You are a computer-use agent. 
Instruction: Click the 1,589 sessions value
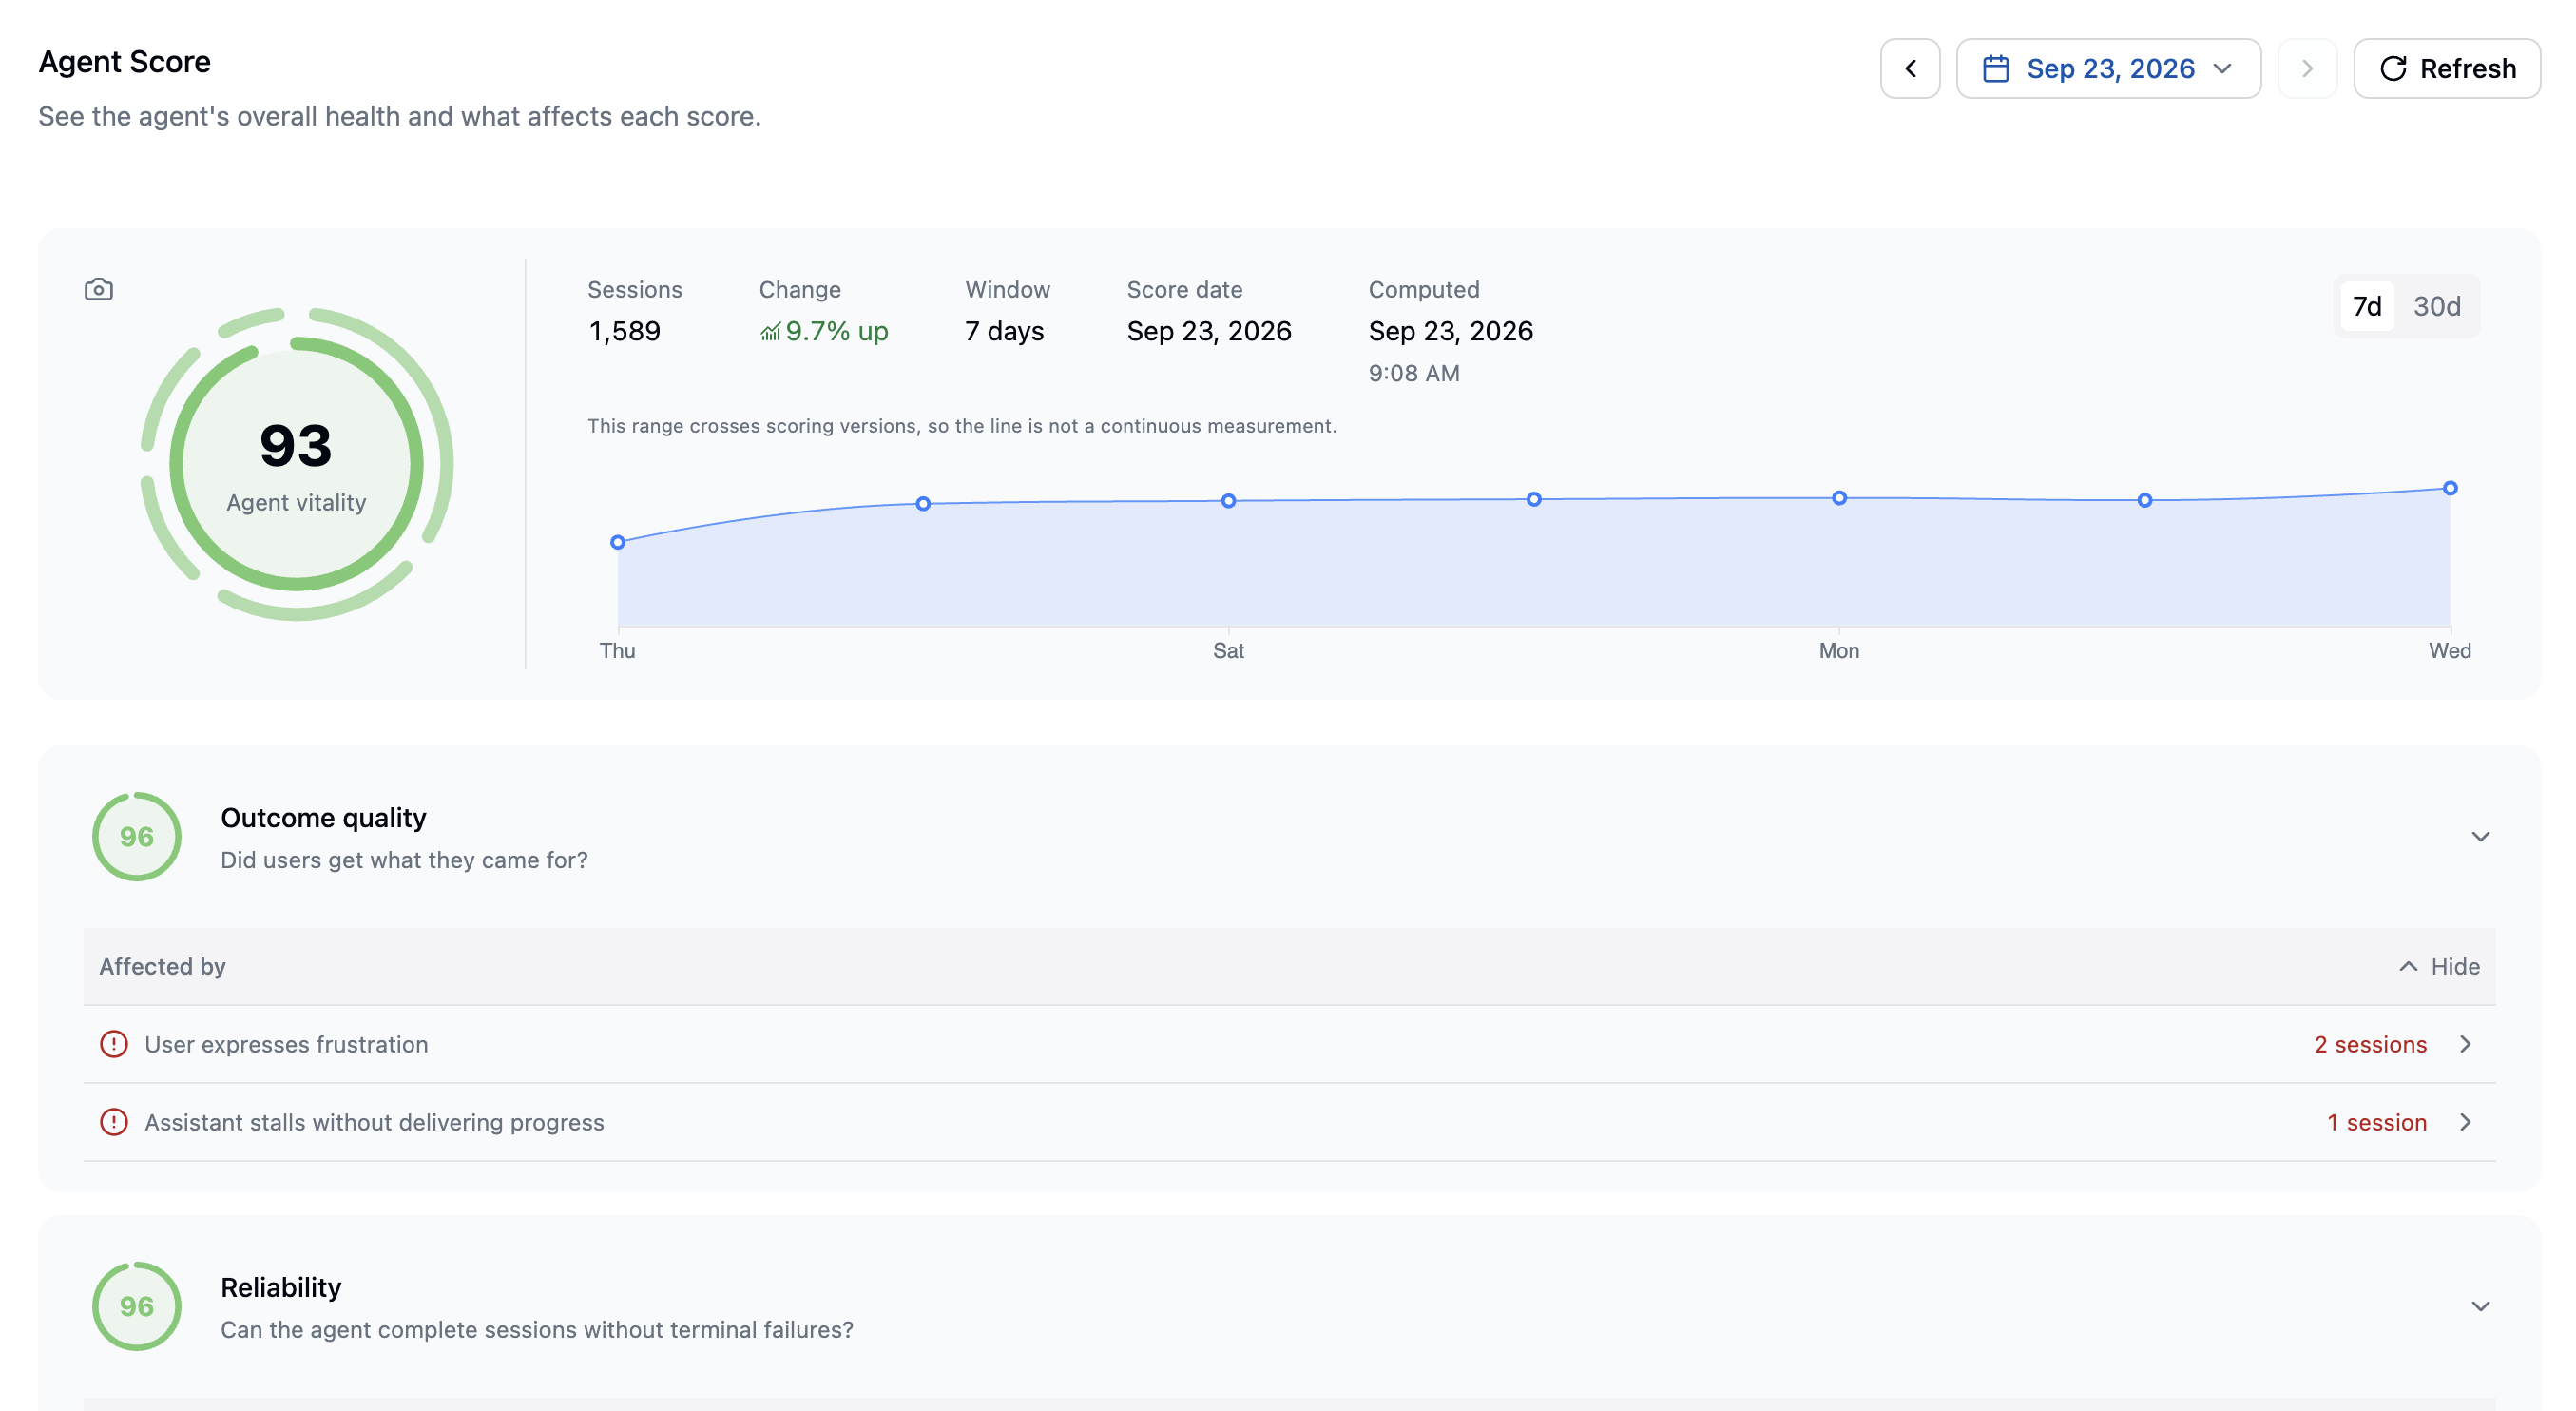coord(624,331)
